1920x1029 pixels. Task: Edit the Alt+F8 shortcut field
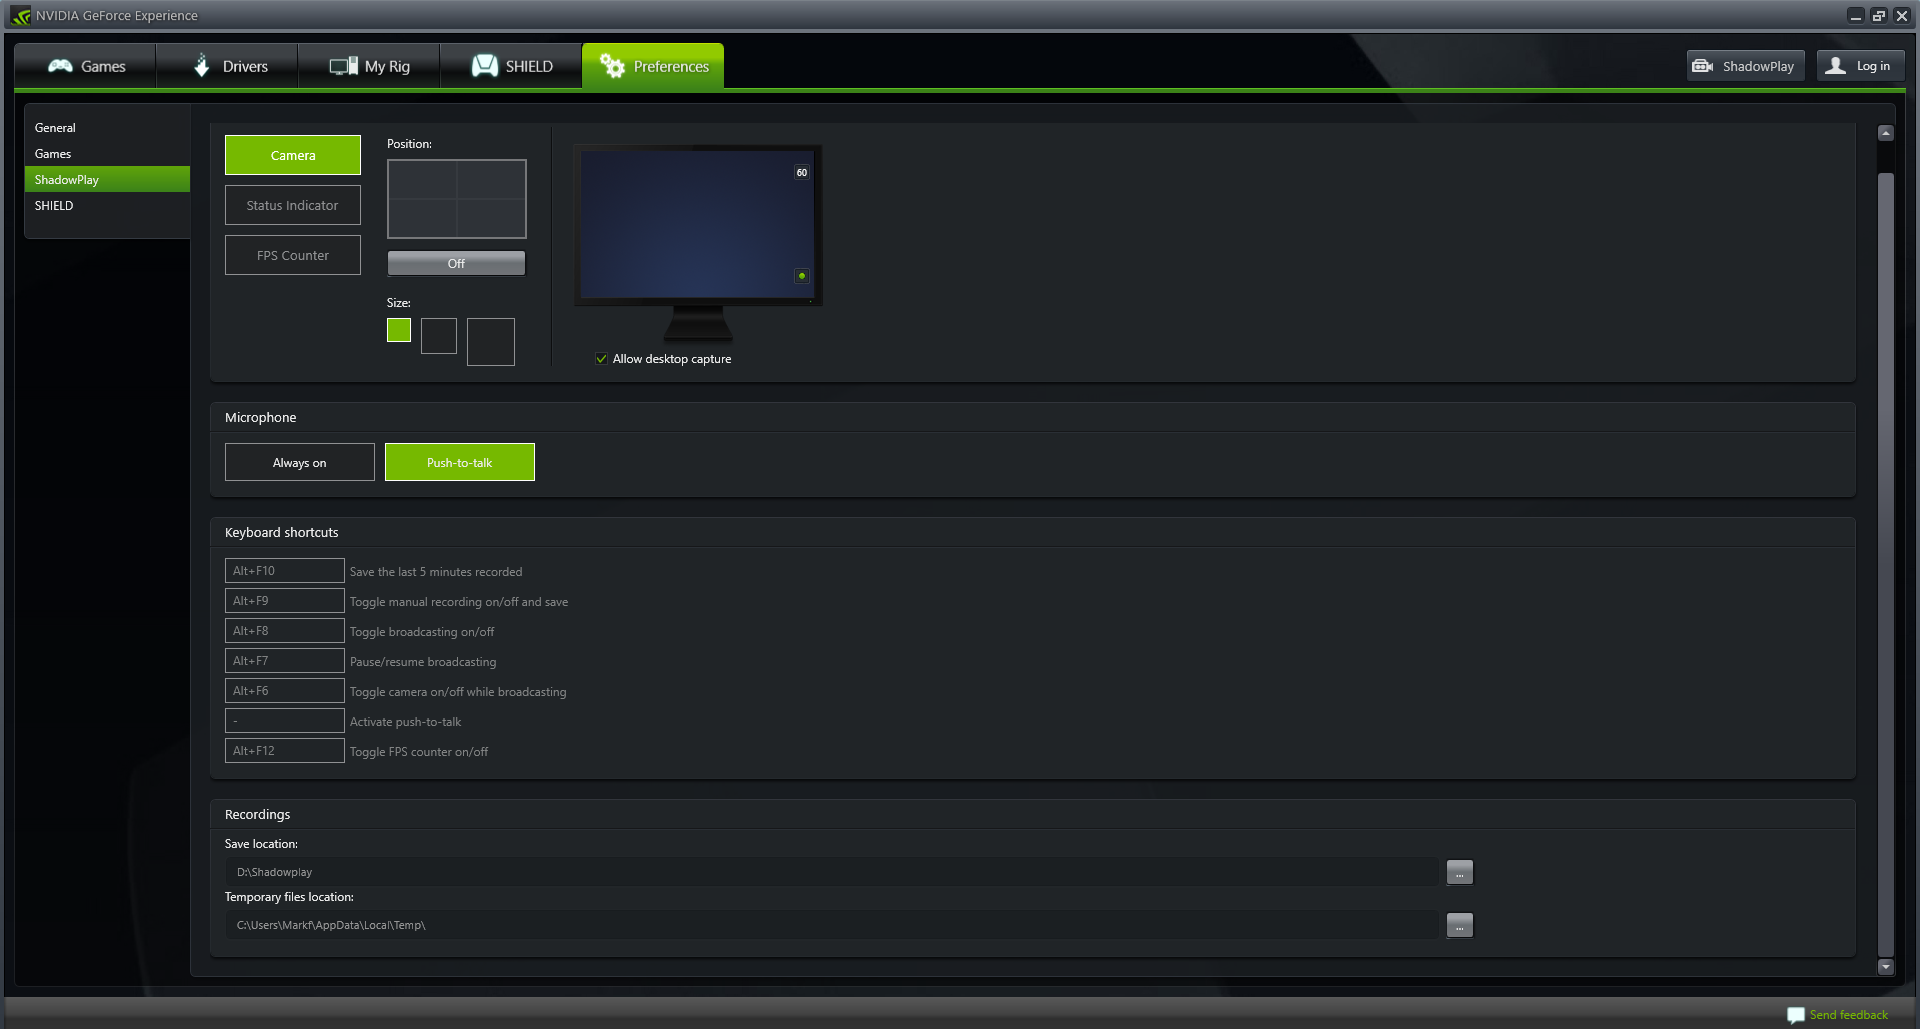click(285, 631)
